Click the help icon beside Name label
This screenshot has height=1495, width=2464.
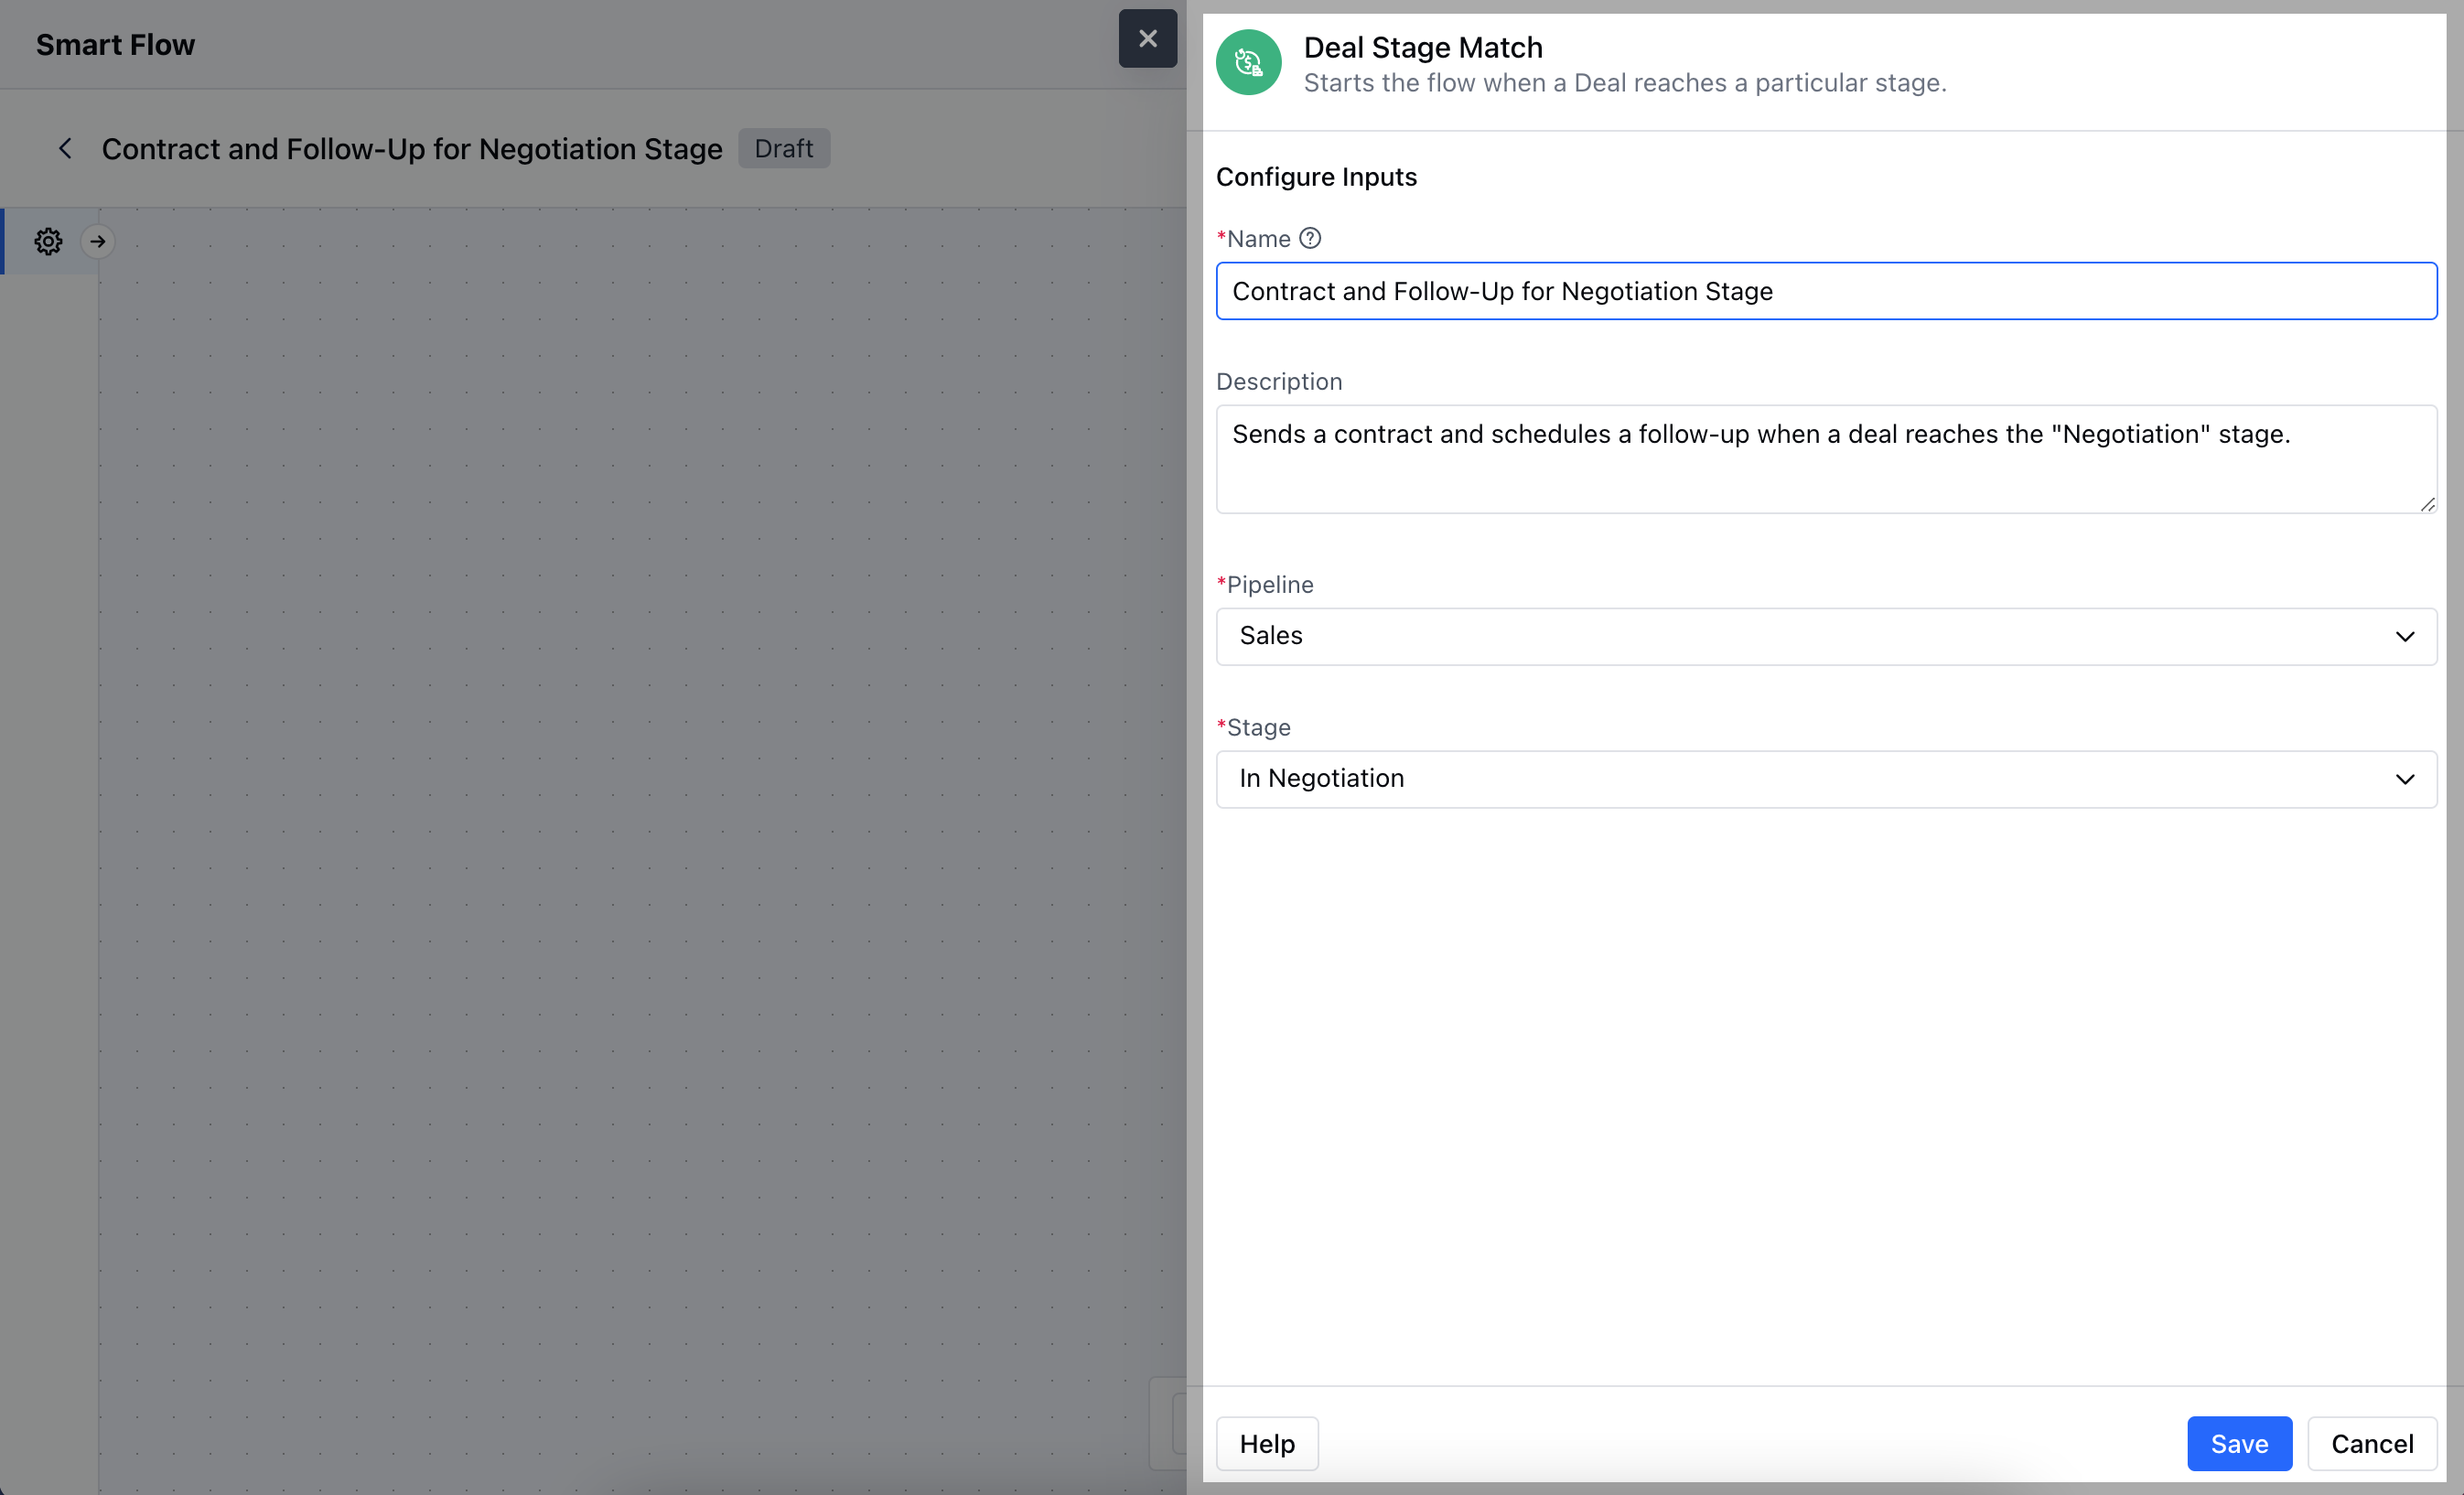[1309, 238]
